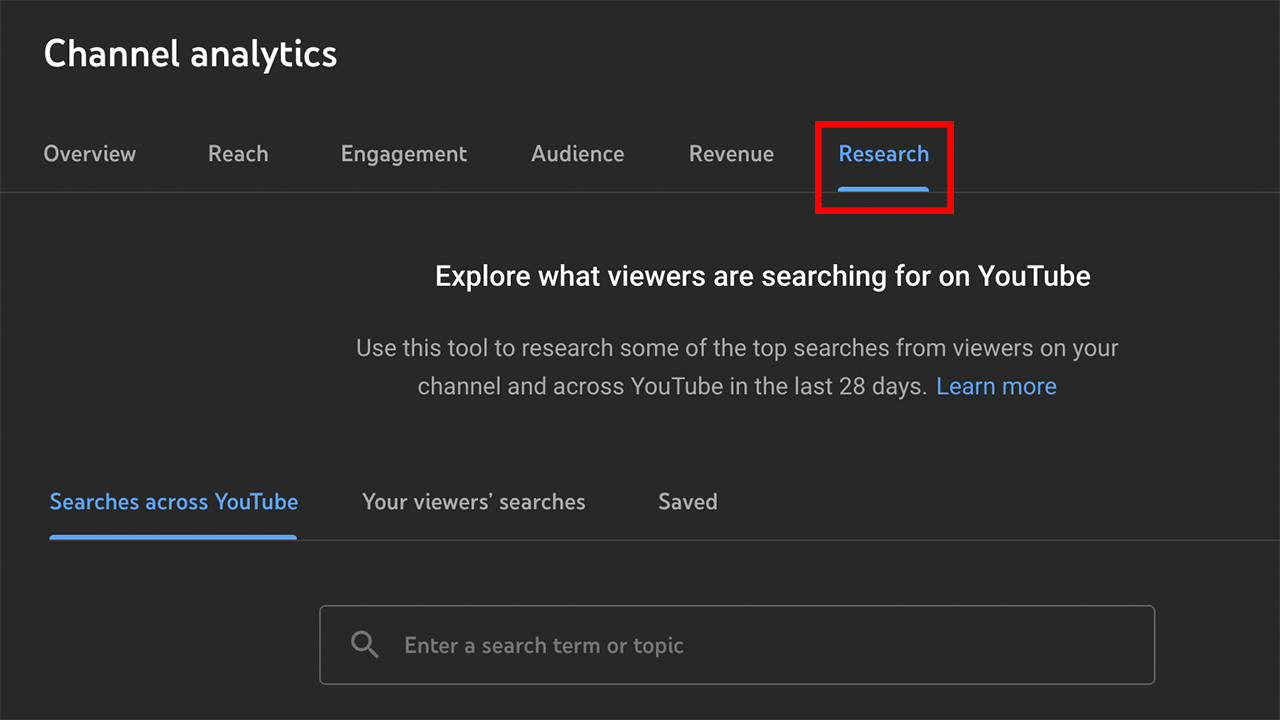1280x720 pixels.
Task: Follow the Learn more link
Action: pyautogui.click(x=996, y=386)
